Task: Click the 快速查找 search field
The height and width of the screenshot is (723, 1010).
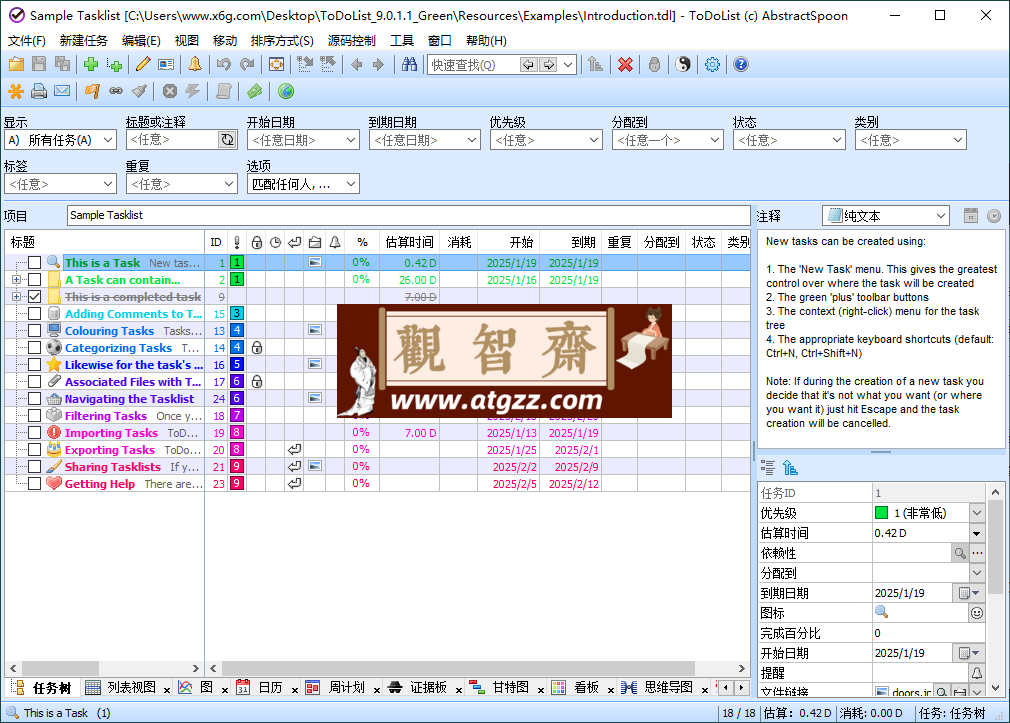Action: (x=473, y=64)
